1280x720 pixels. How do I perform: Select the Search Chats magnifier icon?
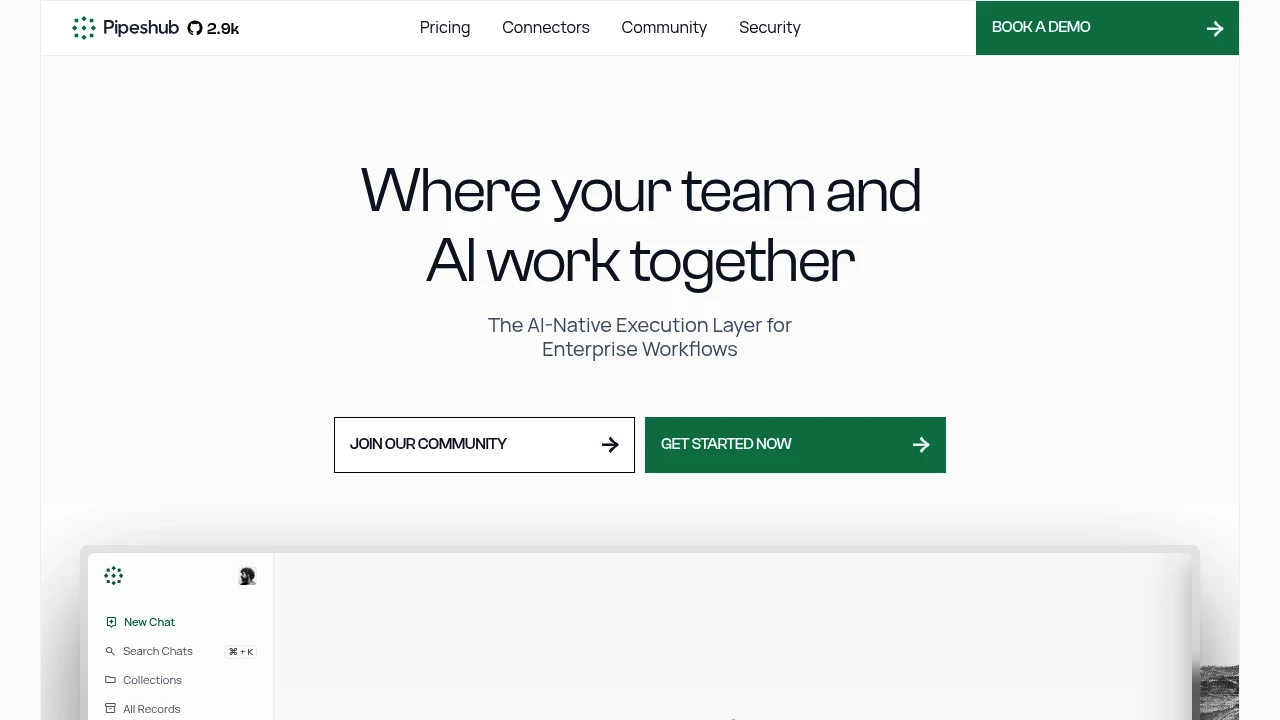tap(110, 651)
